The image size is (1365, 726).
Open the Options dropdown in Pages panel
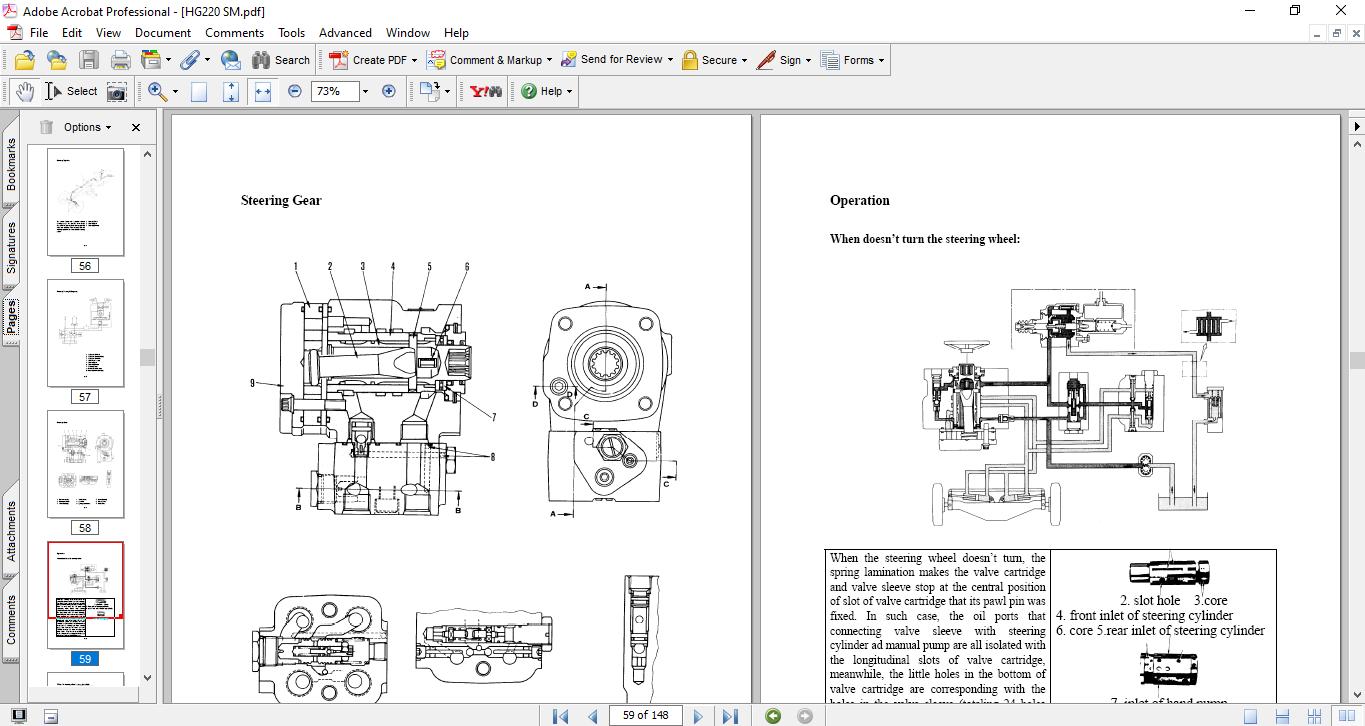point(88,127)
